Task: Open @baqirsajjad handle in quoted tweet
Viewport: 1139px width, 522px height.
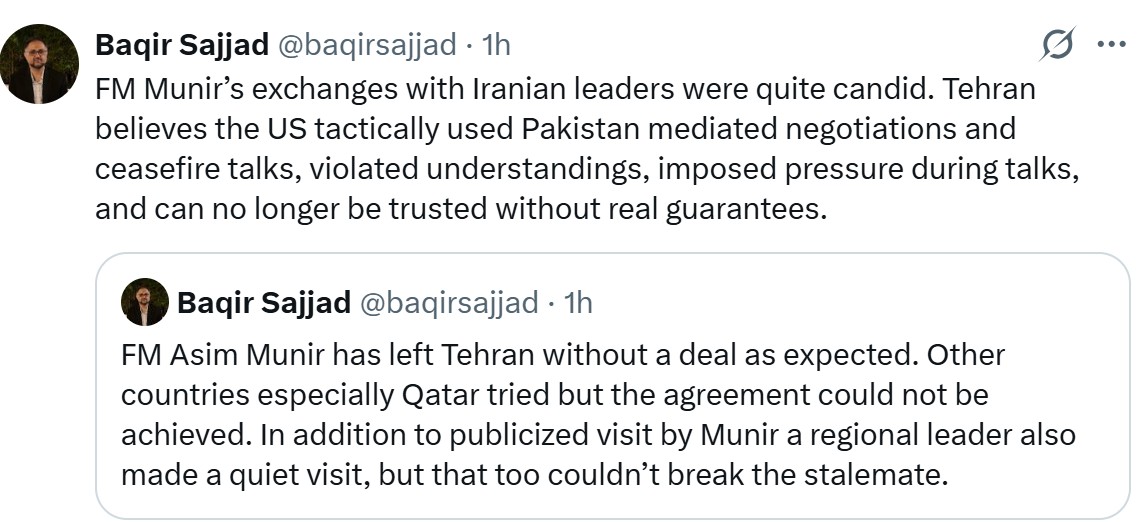Action: point(450,303)
